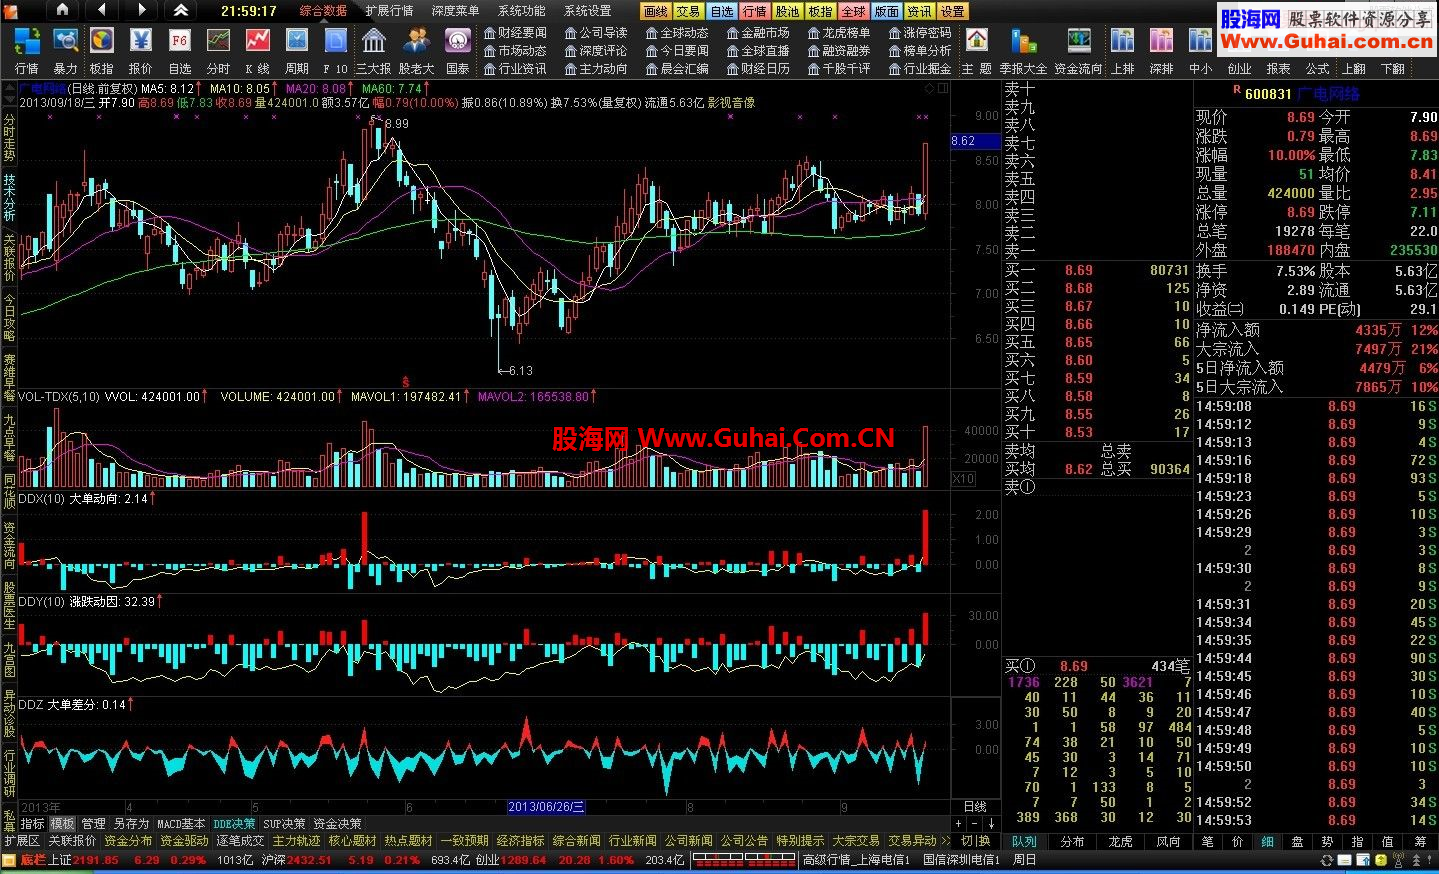Collapse the toolbar with double-chevron icon
The height and width of the screenshot is (874, 1439).
click(x=181, y=10)
